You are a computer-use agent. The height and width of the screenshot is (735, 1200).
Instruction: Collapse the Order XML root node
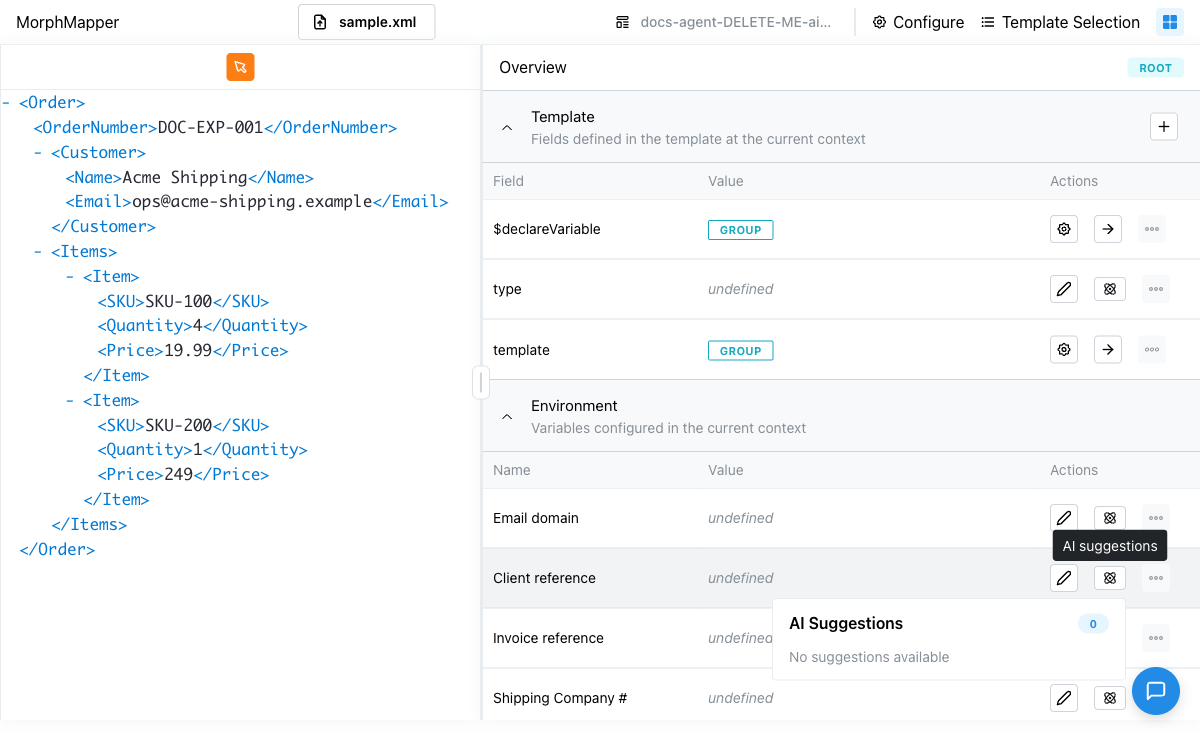pyautogui.click(x=7, y=103)
